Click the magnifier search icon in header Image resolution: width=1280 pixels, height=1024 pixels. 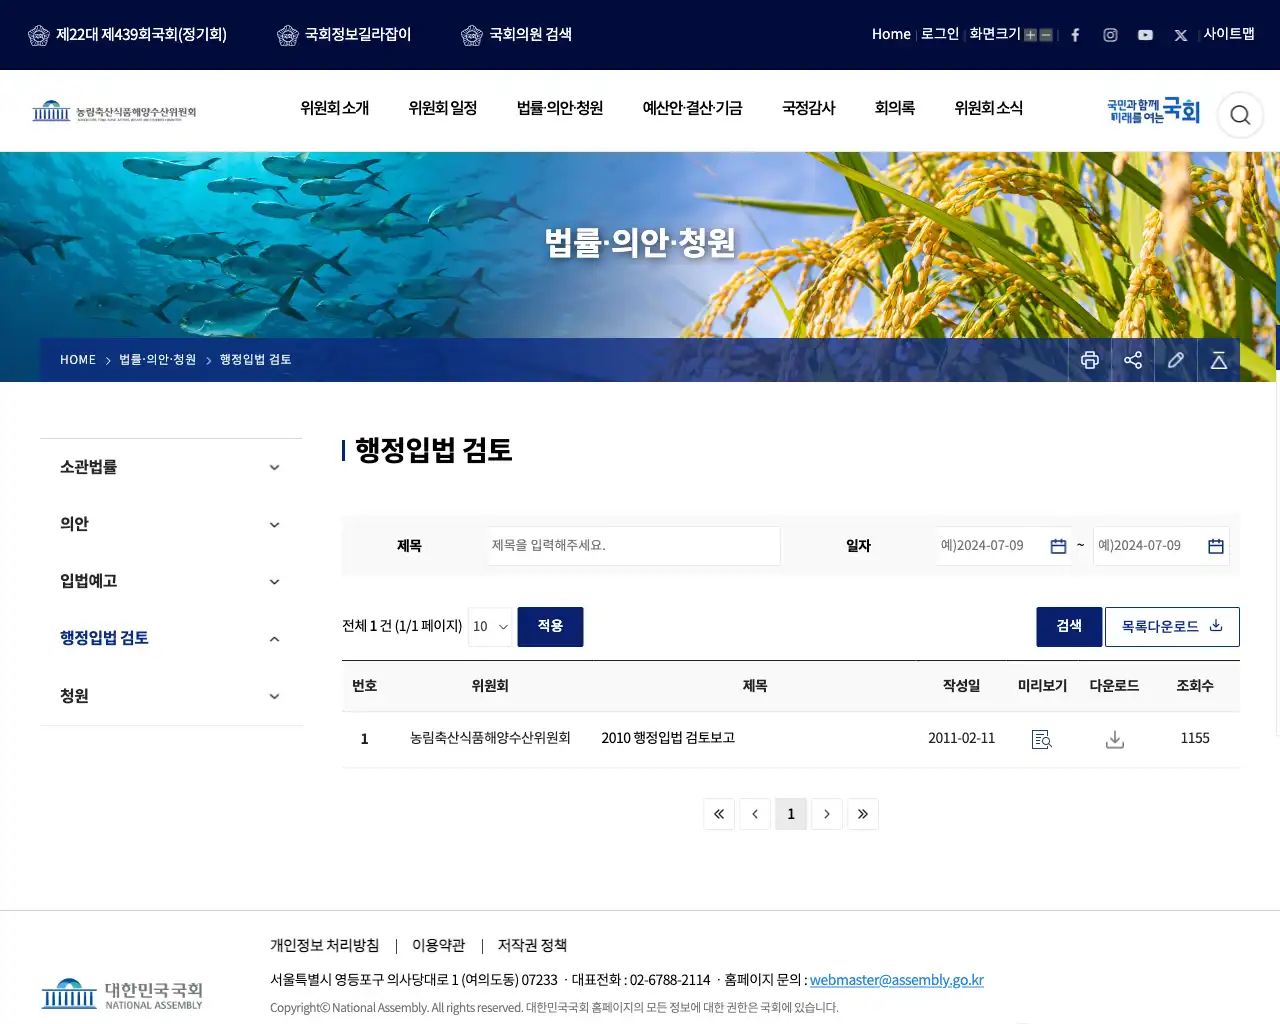point(1240,115)
